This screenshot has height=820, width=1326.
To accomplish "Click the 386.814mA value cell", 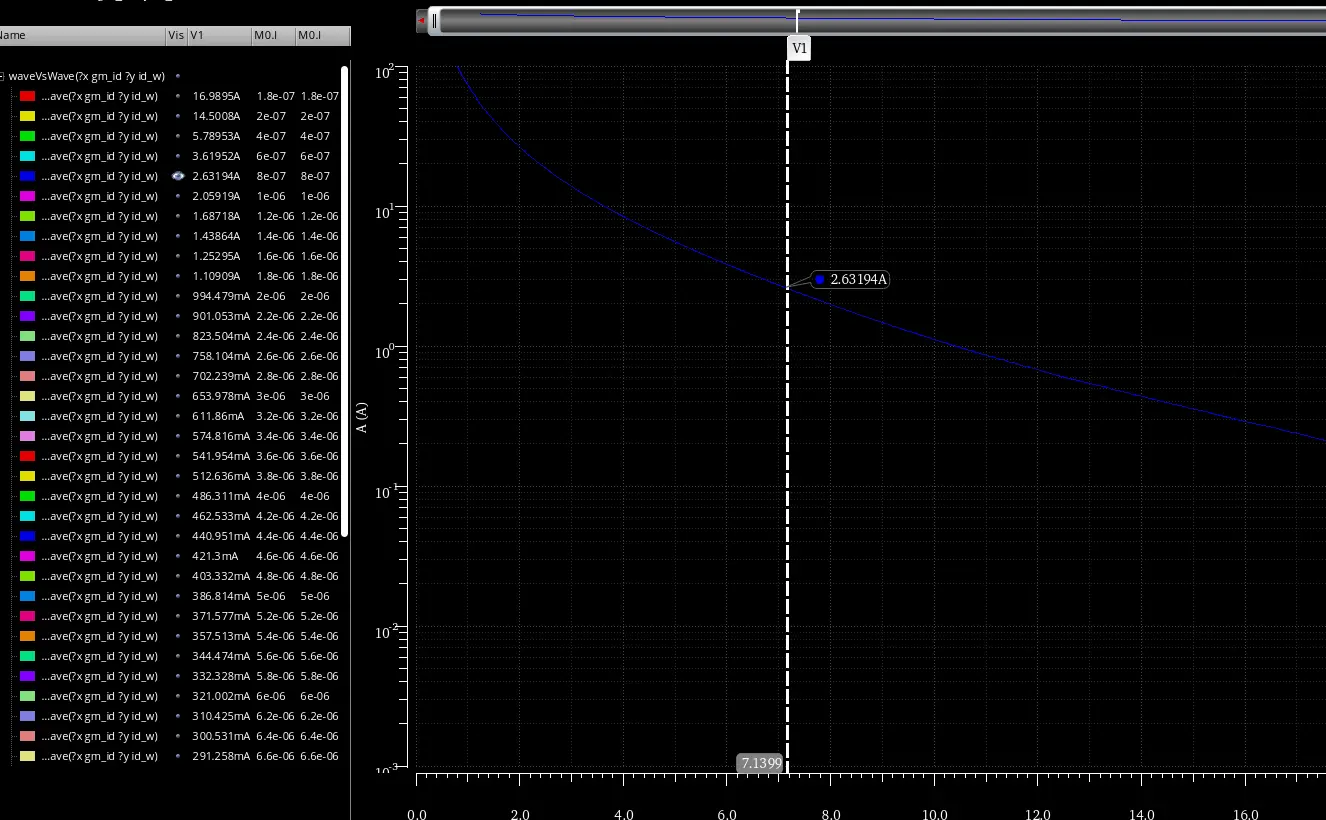I will [221, 596].
